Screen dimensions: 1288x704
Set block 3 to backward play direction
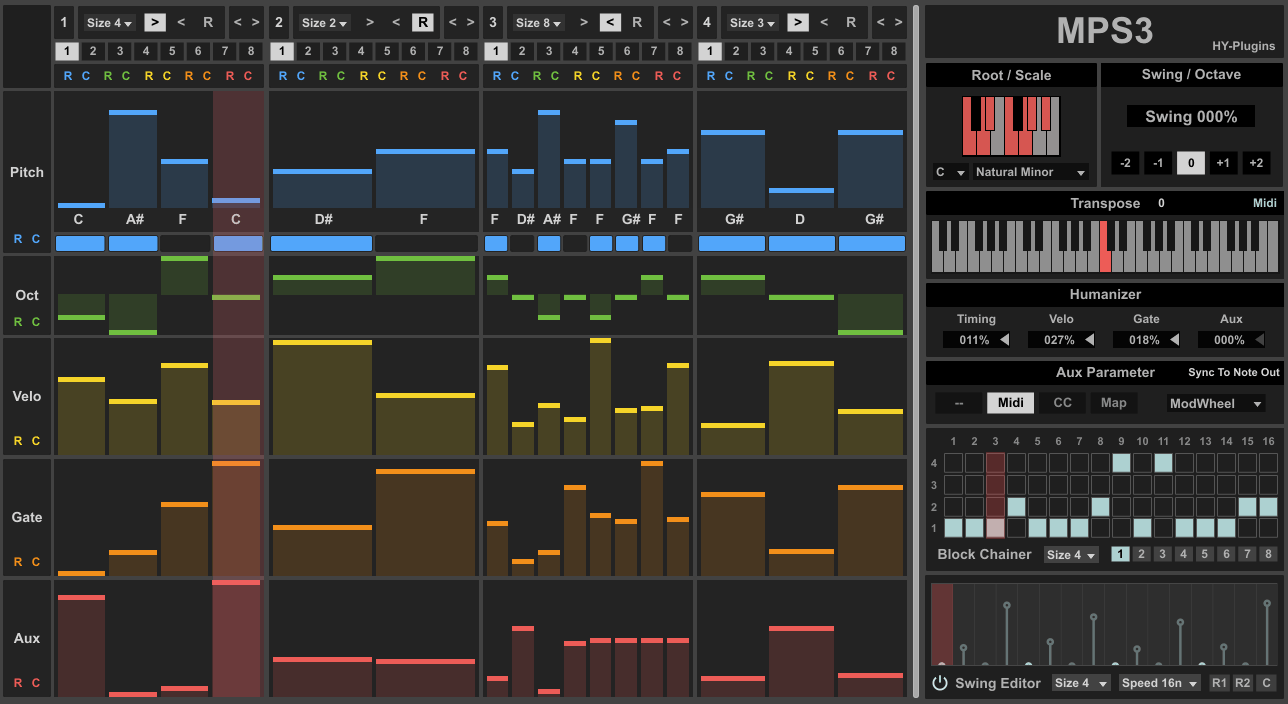point(610,22)
